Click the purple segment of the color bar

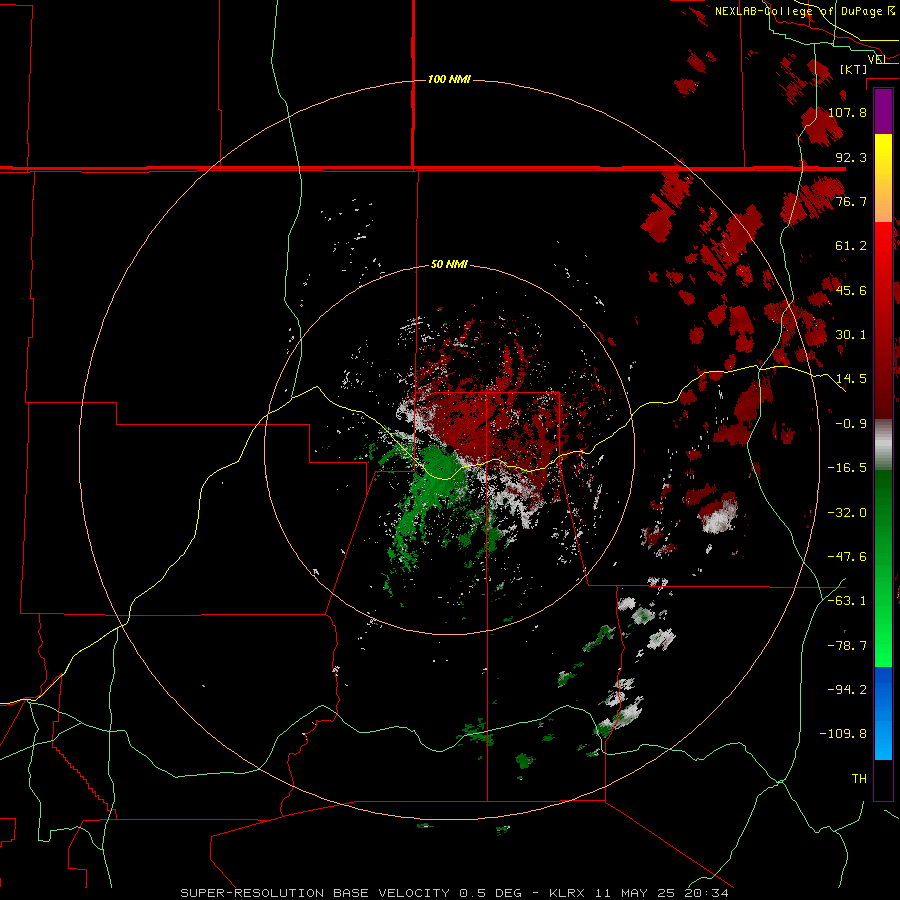[883, 112]
